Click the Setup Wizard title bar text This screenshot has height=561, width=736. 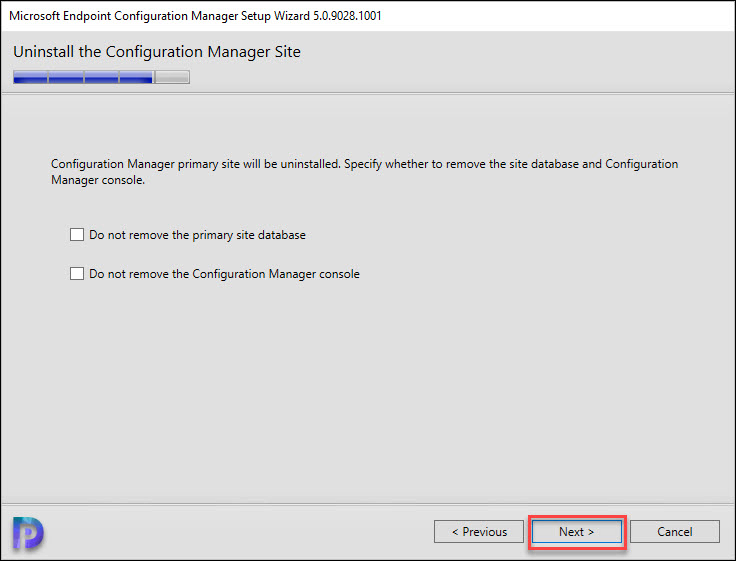pyautogui.click(x=195, y=16)
